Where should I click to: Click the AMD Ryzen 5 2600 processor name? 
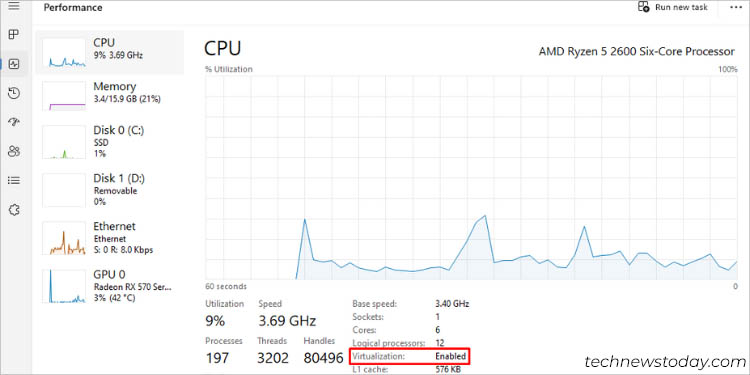[637, 51]
